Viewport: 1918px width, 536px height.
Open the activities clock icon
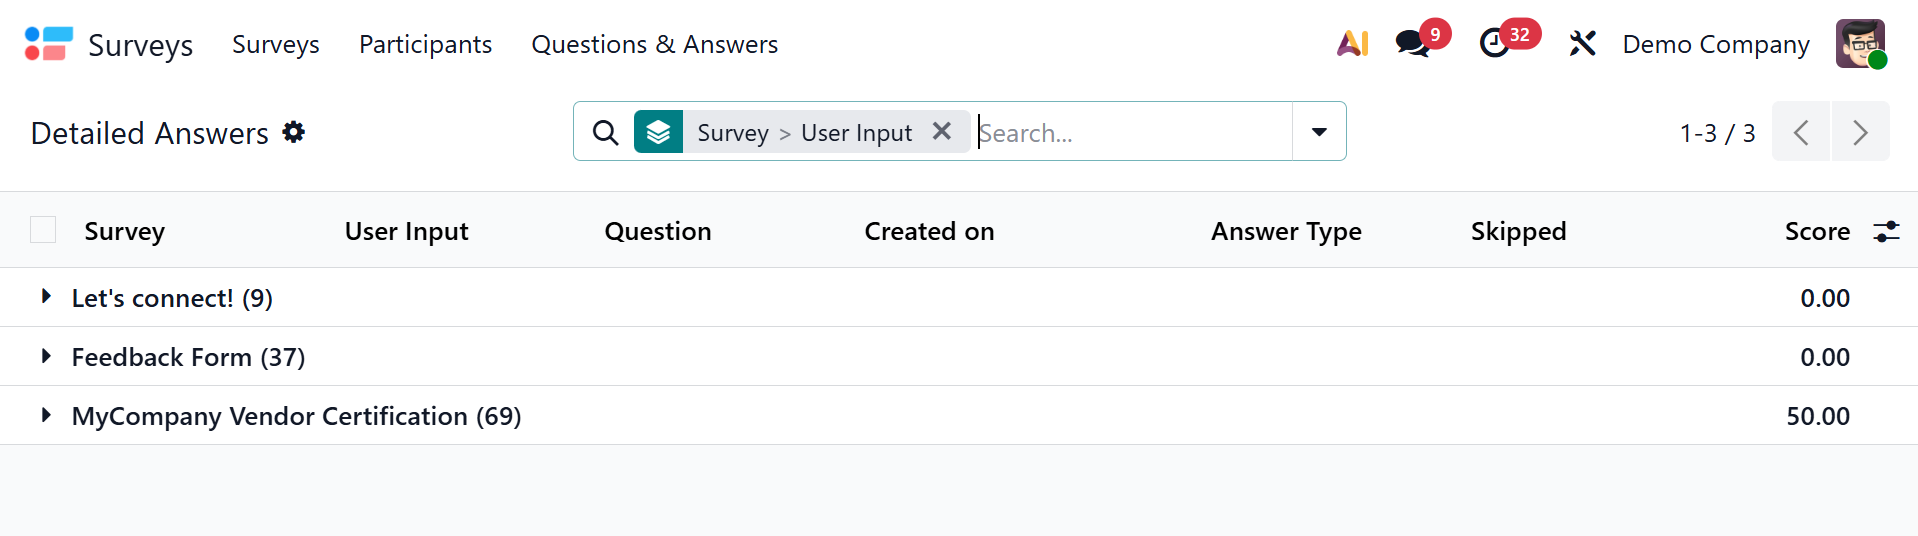1494,44
